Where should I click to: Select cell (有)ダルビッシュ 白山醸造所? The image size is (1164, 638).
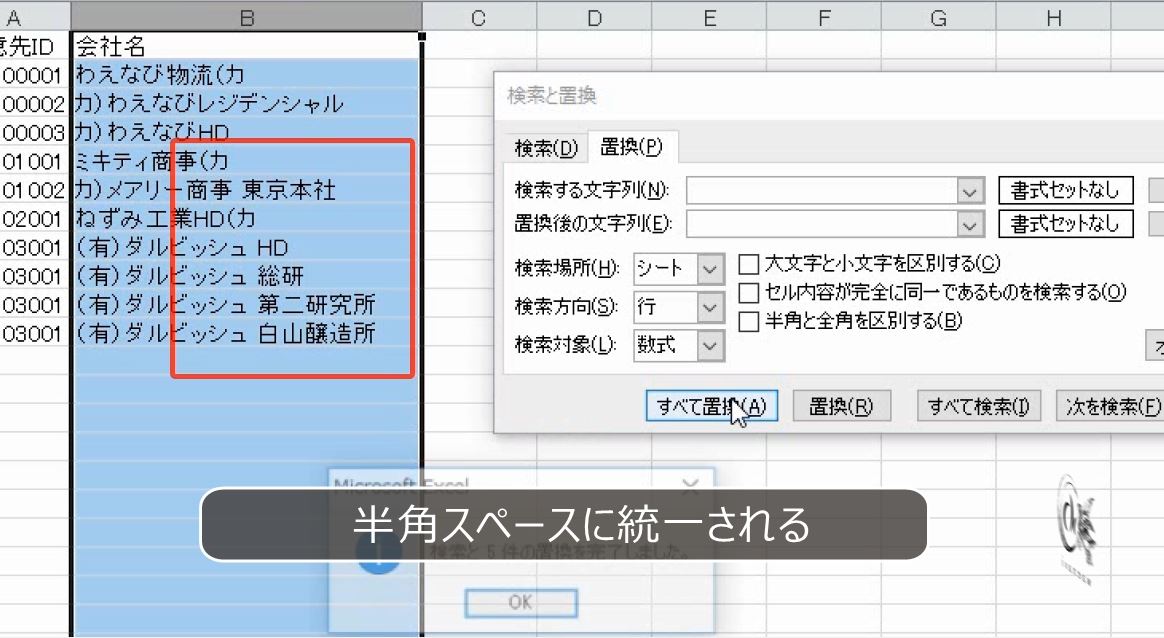pyautogui.click(x=246, y=333)
